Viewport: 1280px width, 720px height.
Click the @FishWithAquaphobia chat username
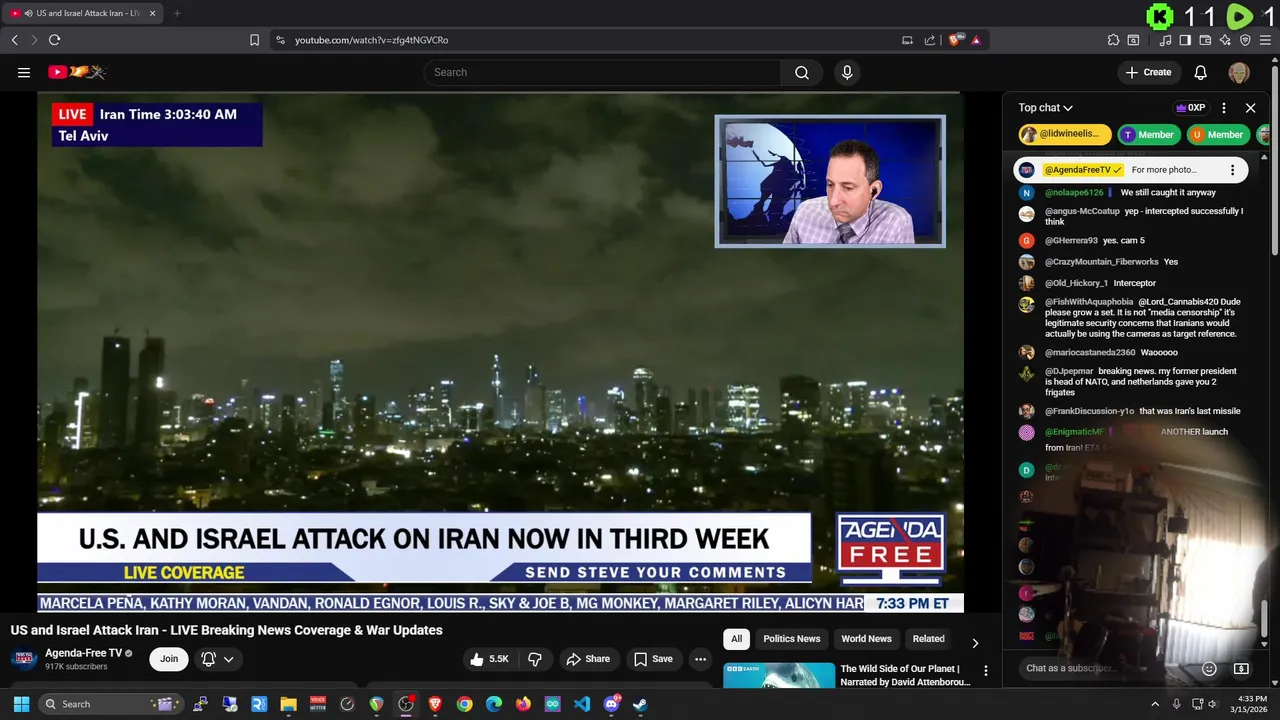pyautogui.click(x=1089, y=302)
